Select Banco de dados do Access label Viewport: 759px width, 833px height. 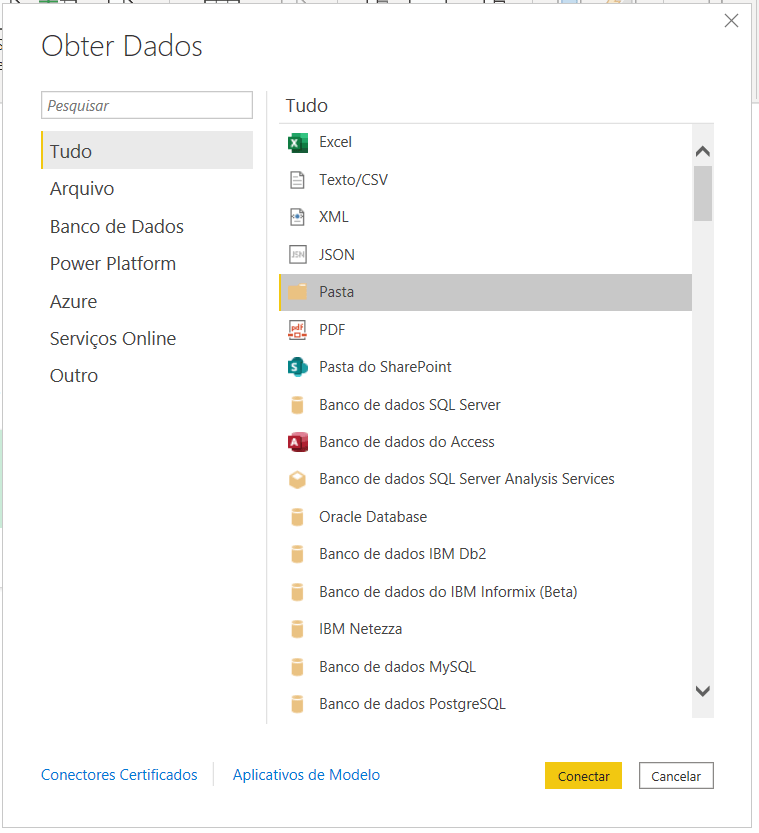pos(406,442)
